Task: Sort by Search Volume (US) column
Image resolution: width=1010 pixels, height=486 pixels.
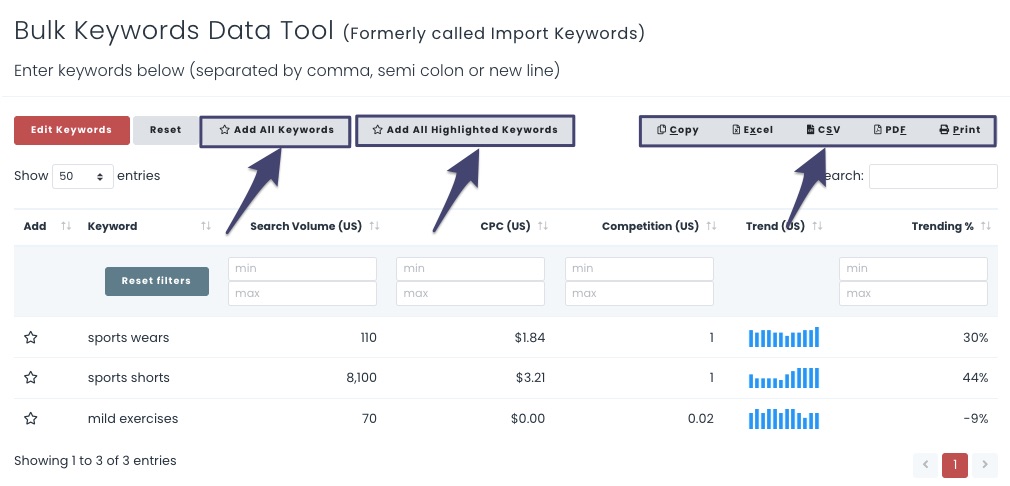Action: 306,226
